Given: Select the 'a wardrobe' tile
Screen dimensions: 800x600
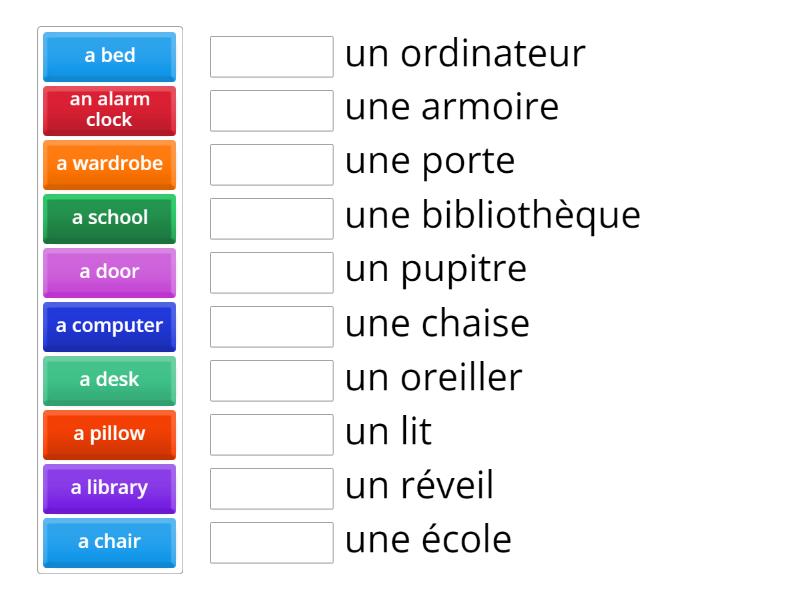Looking at the screenshot, I should point(108,164).
